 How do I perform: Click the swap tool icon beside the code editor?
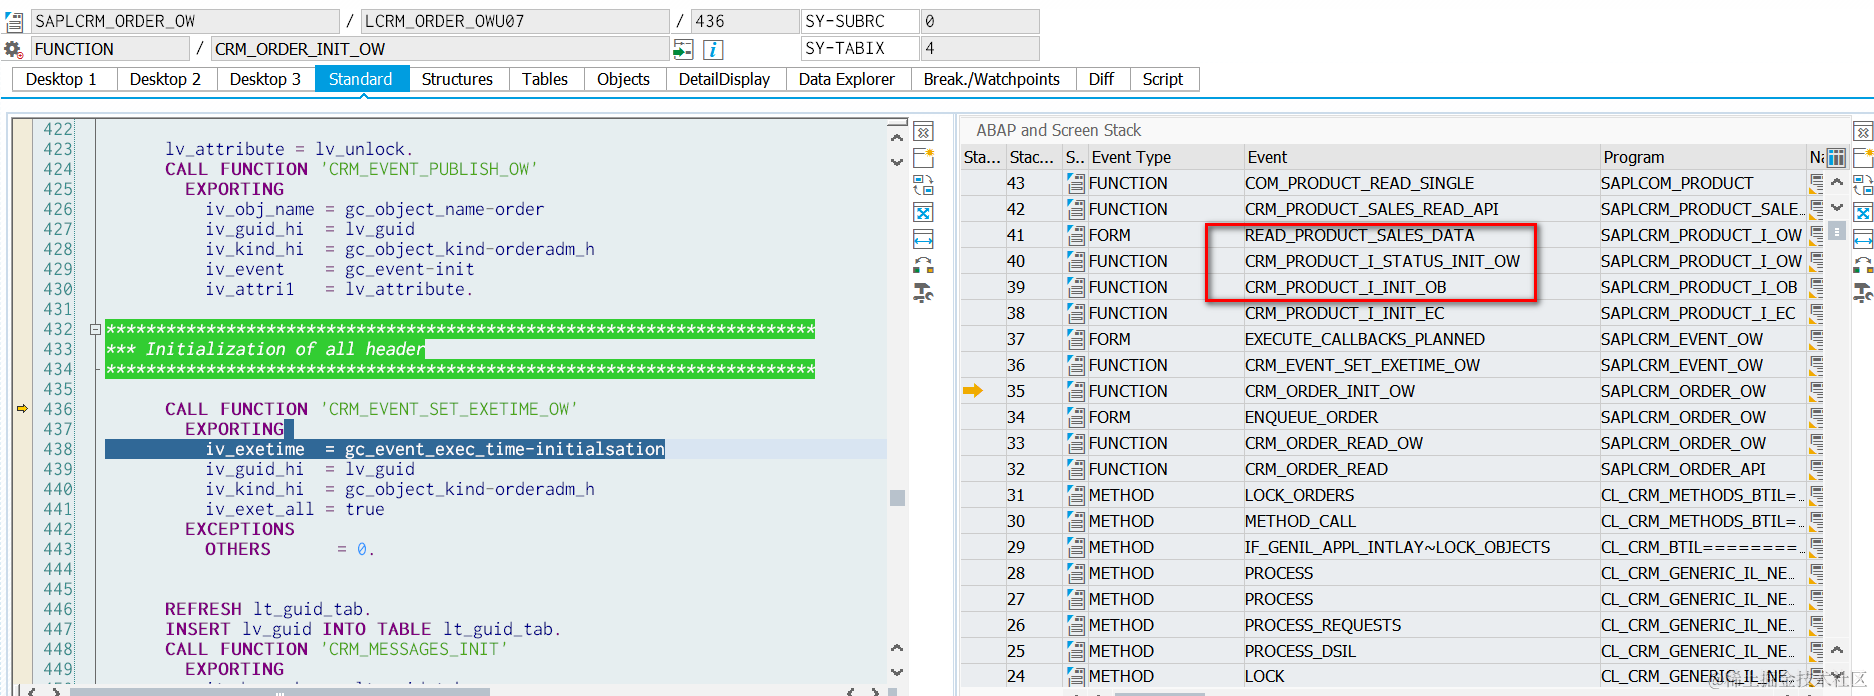click(924, 185)
